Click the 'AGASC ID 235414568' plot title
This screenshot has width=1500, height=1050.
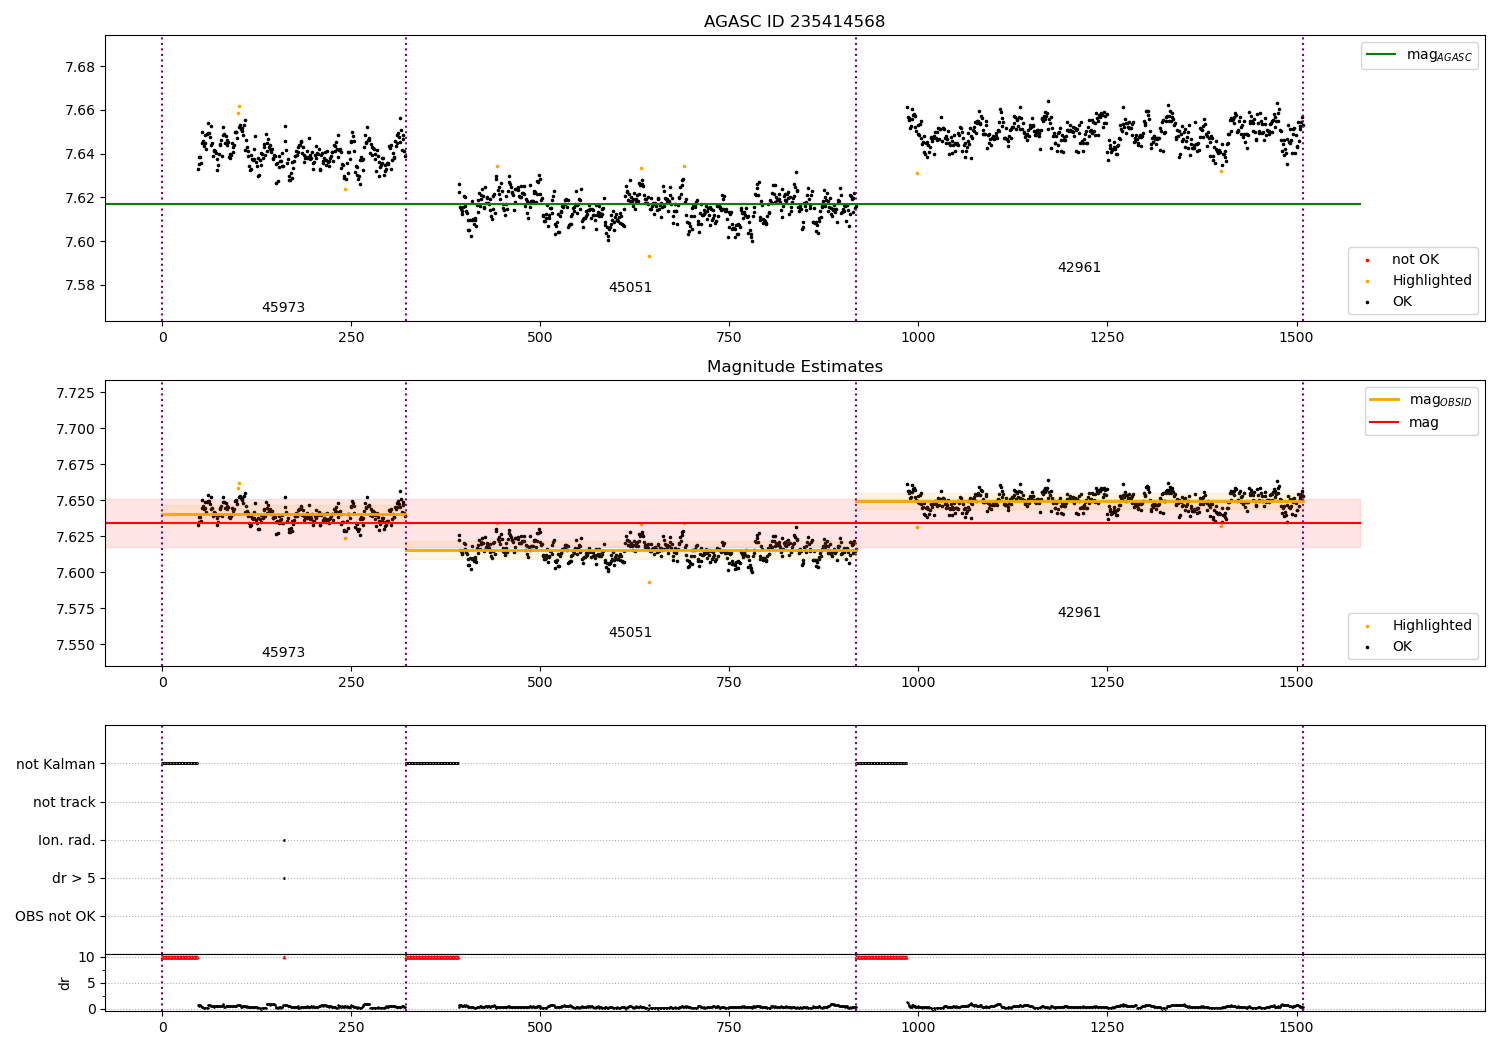794,22
